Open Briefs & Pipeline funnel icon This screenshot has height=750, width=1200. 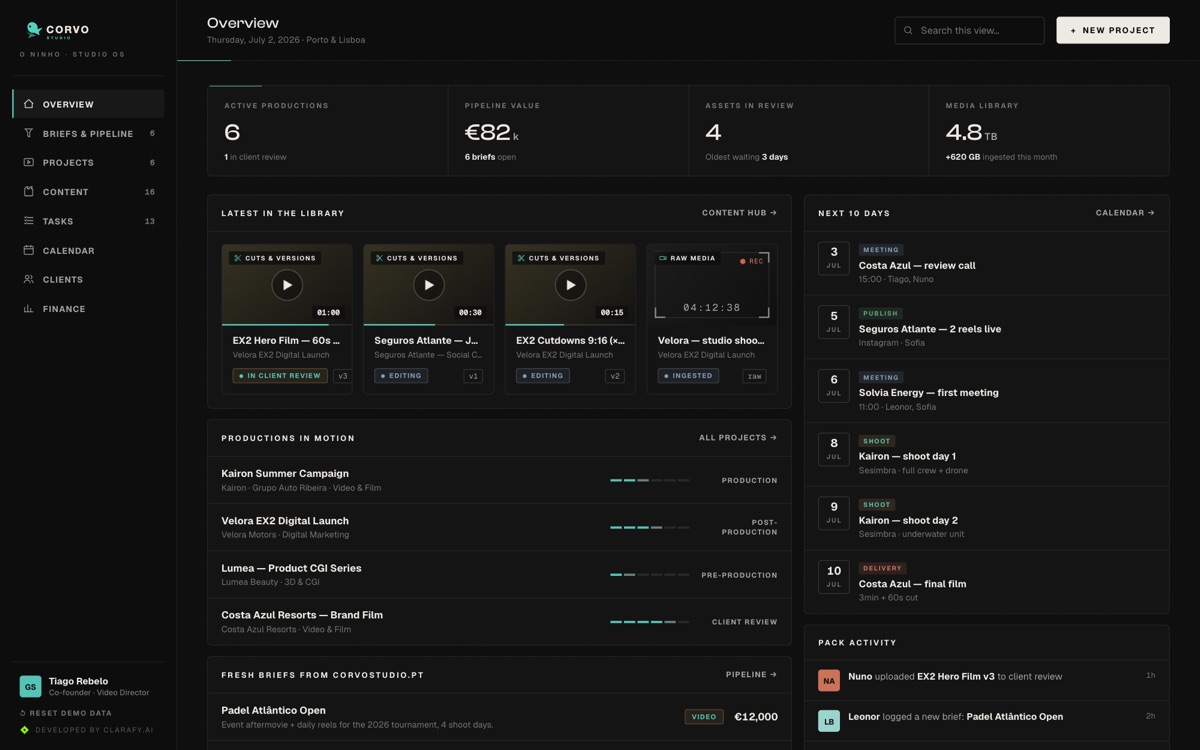coord(28,133)
